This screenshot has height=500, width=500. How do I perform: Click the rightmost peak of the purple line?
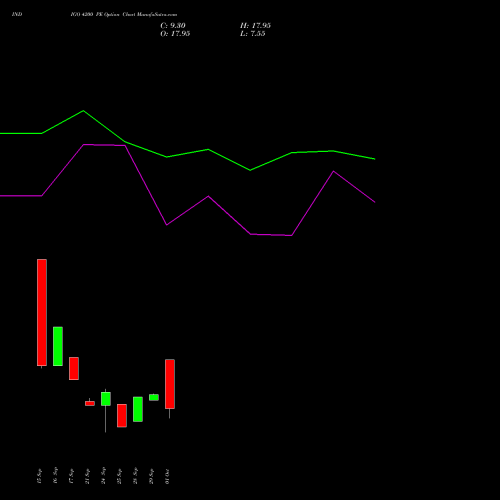click(x=333, y=171)
